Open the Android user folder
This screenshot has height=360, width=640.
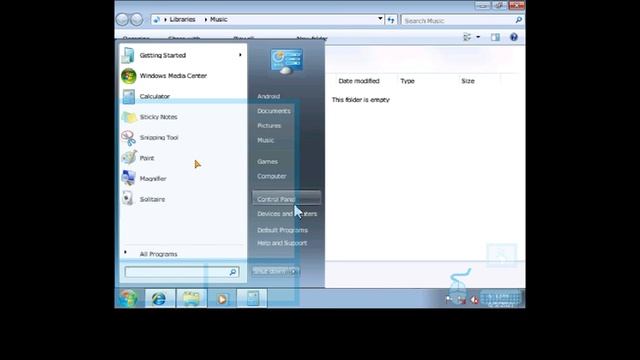269,96
